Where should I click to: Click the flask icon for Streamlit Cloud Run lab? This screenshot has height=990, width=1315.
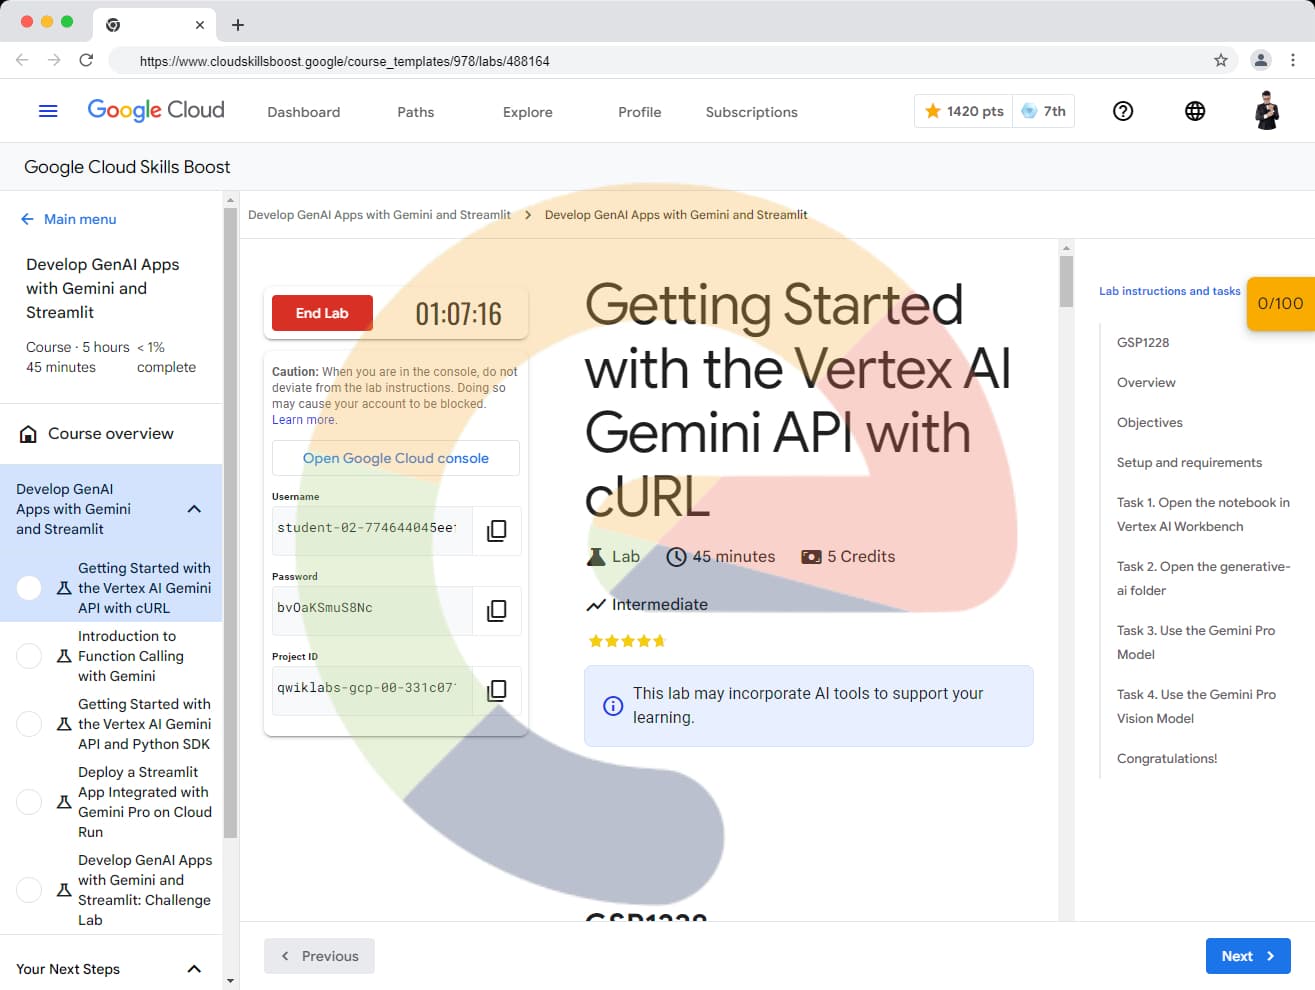(x=64, y=802)
